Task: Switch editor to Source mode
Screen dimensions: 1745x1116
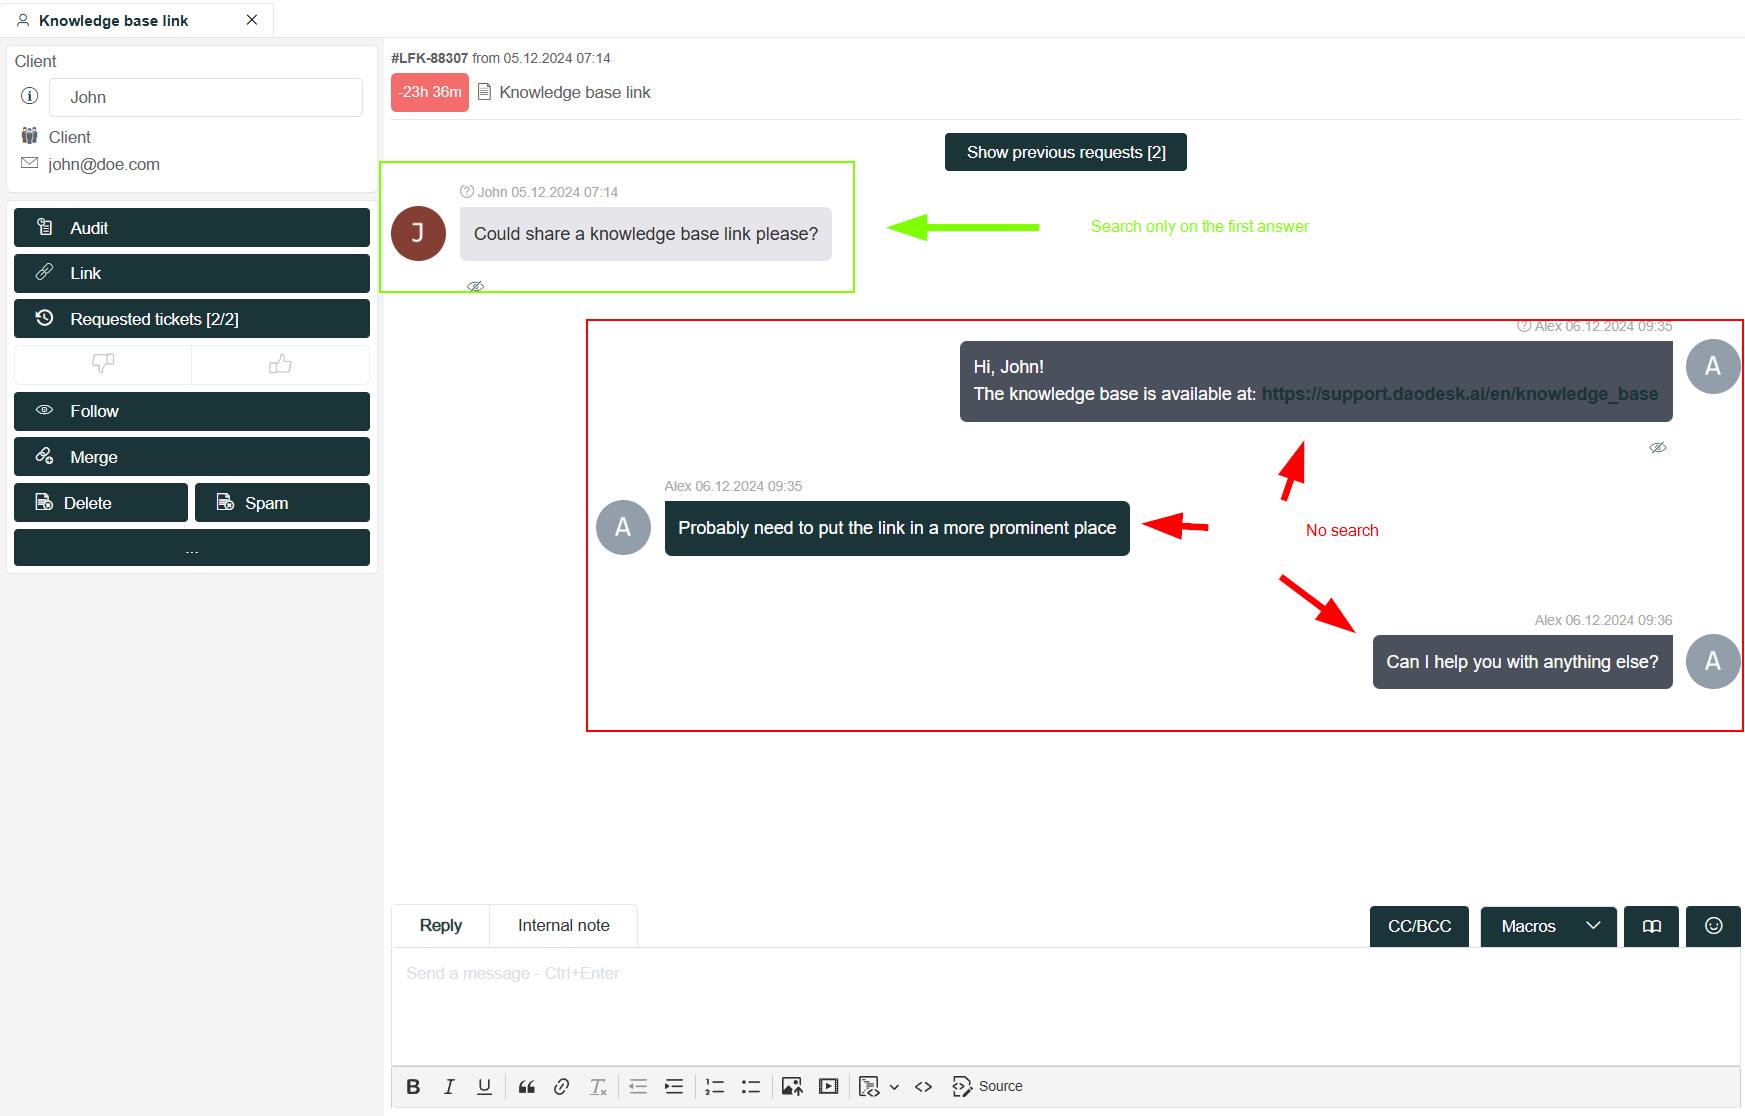Action: [988, 1086]
